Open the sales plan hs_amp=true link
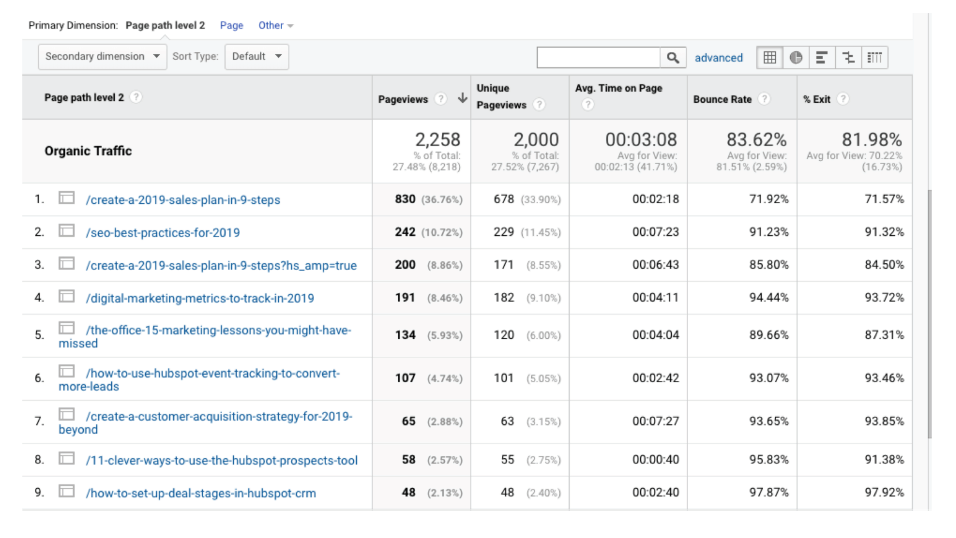This screenshot has height=538, width=956. pos(221,266)
